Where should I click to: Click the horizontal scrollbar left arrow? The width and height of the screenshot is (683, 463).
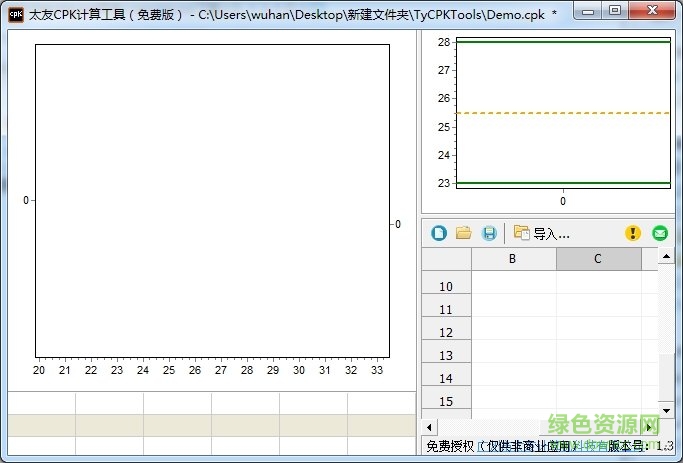pos(429,427)
